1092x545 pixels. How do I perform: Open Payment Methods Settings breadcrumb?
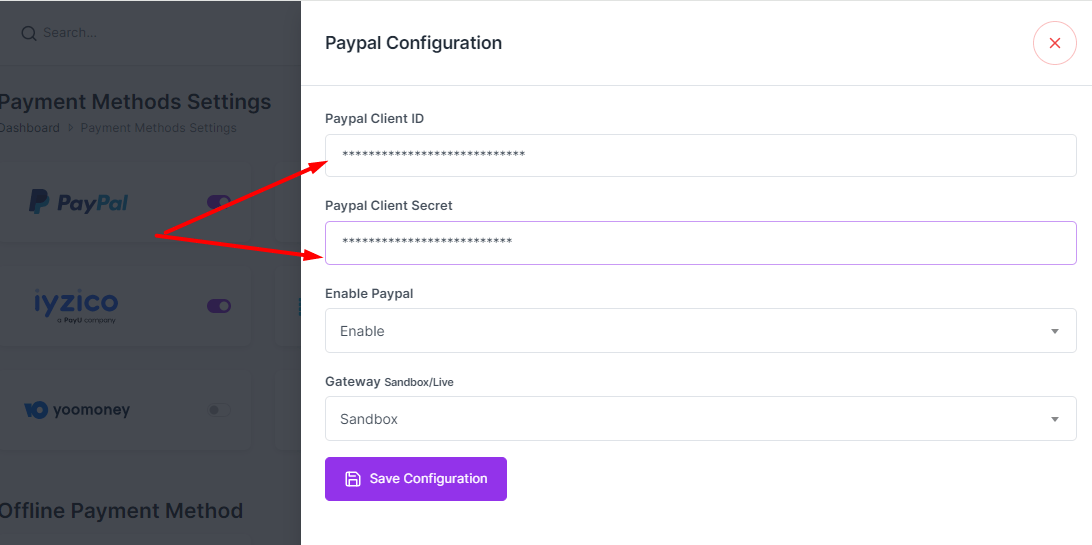pyautogui.click(x=159, y=128)
